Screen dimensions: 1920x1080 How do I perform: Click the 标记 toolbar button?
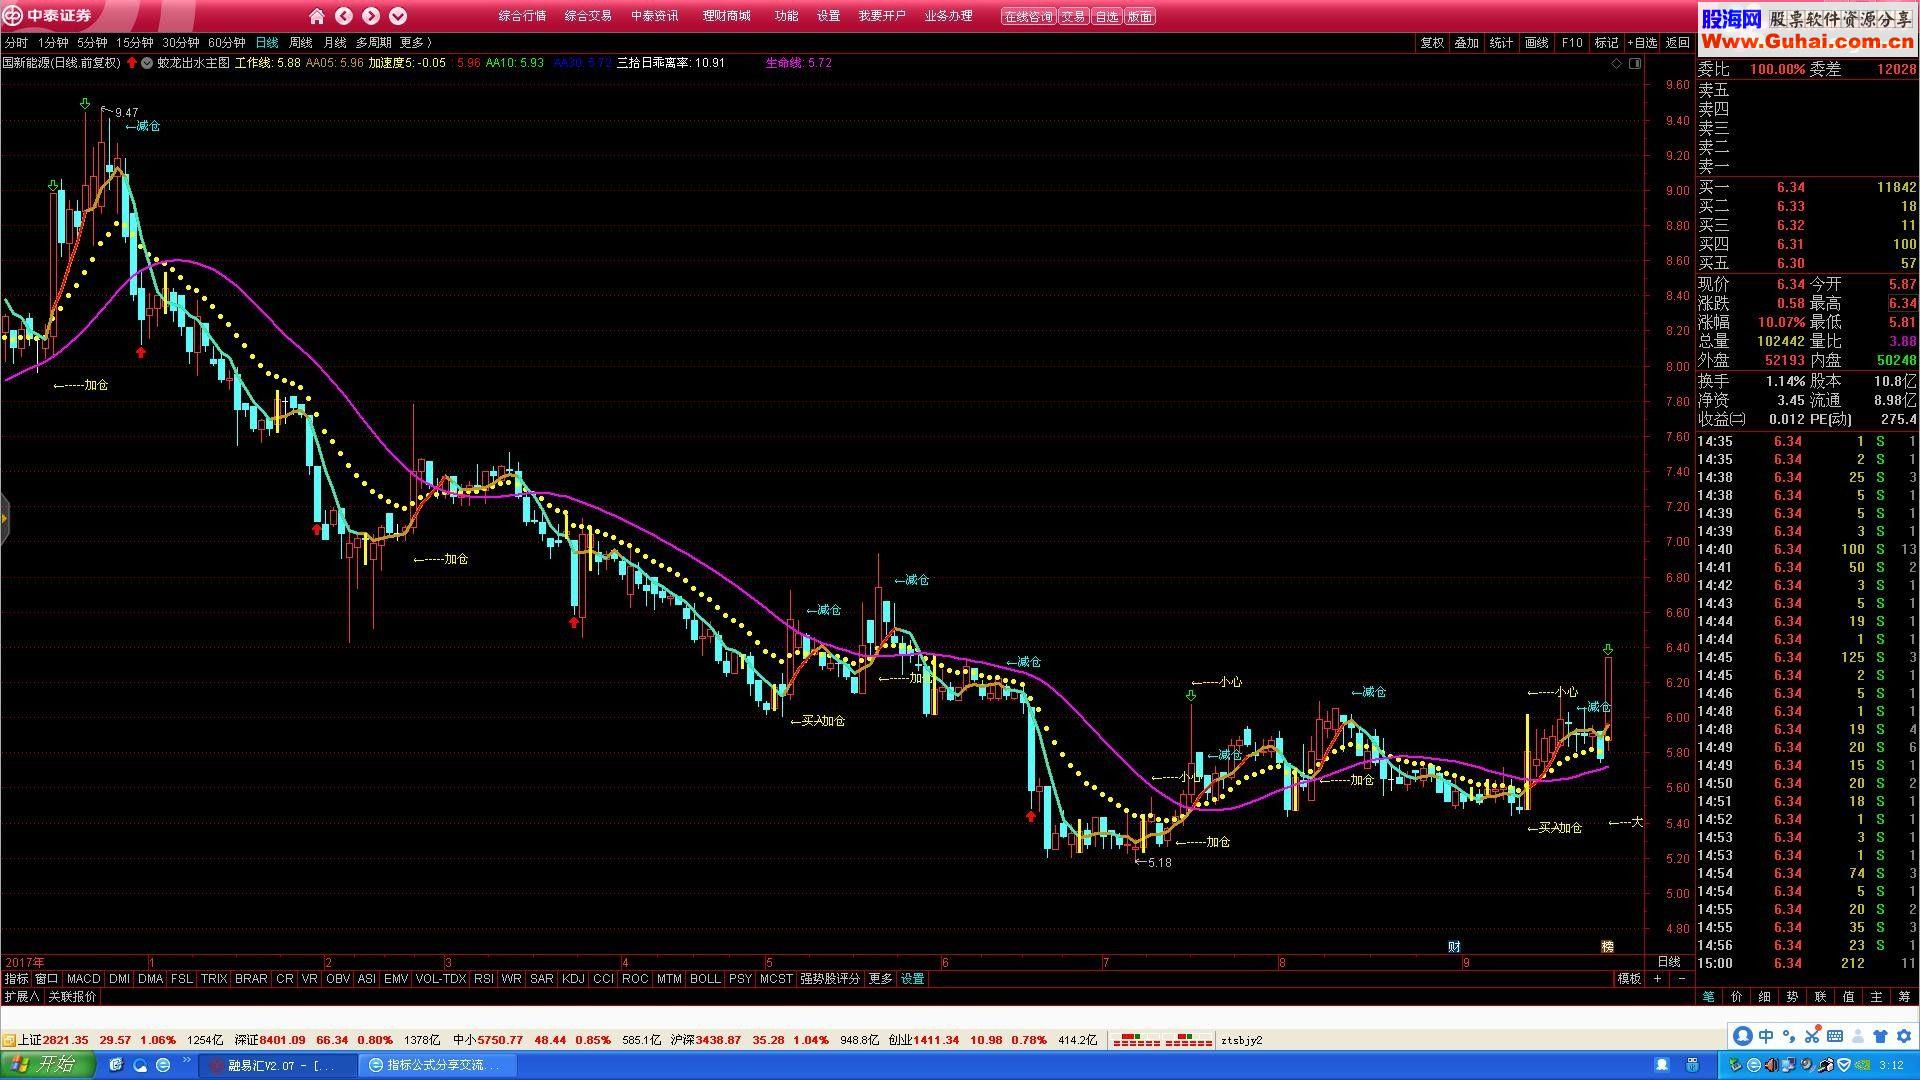[x=1606, y=43]
